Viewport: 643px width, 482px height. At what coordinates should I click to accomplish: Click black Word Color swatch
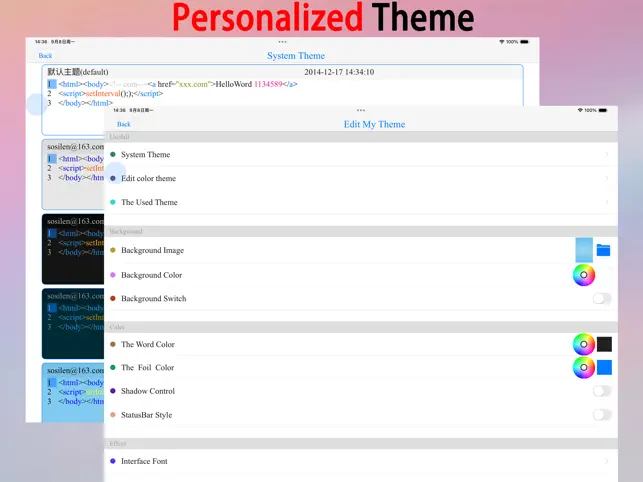point(604,344)
